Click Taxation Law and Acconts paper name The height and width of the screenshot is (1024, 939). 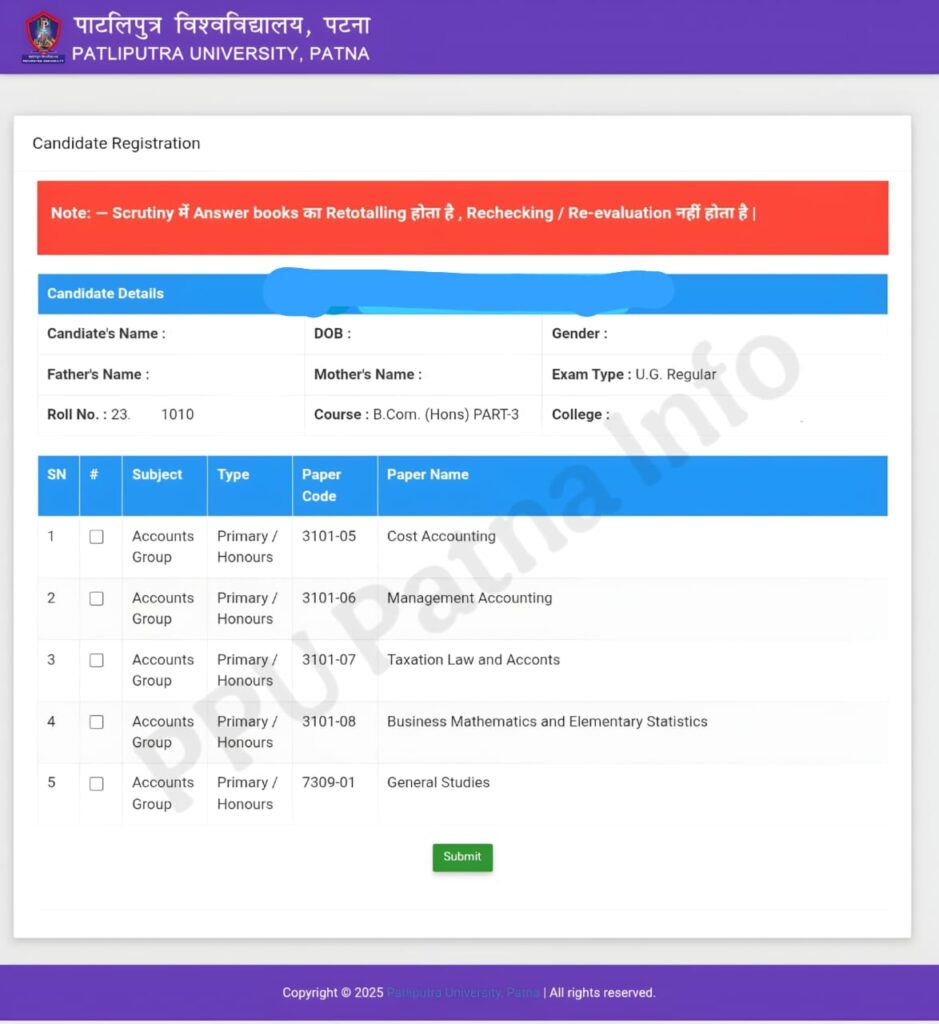[x=473, y=660]
